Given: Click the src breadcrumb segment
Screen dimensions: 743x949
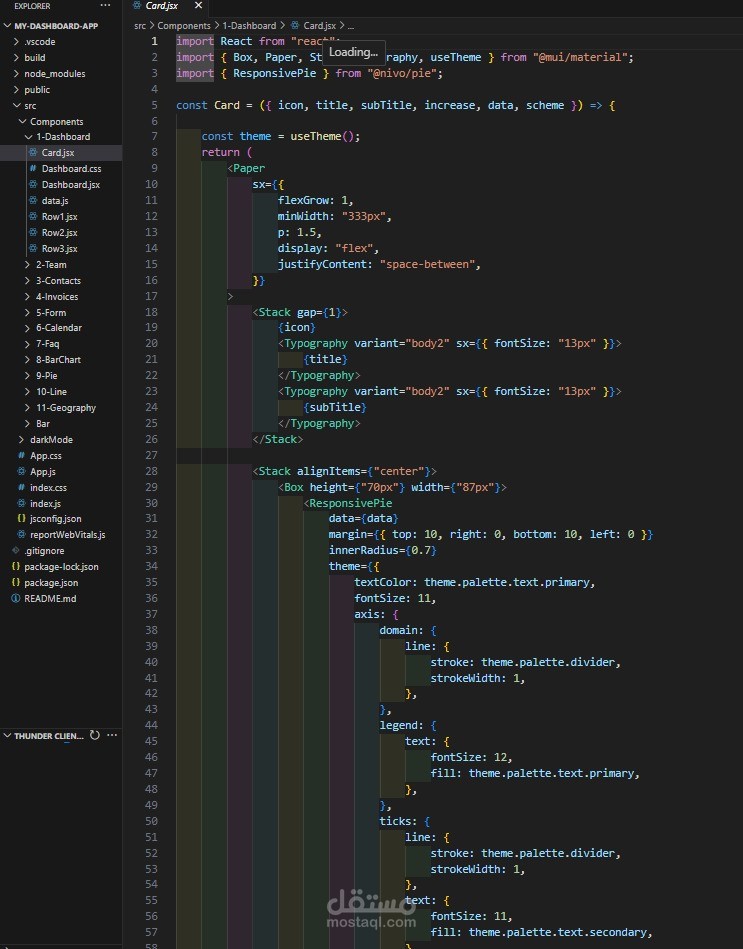Looking at the screenshot, I should coord(140,25).
